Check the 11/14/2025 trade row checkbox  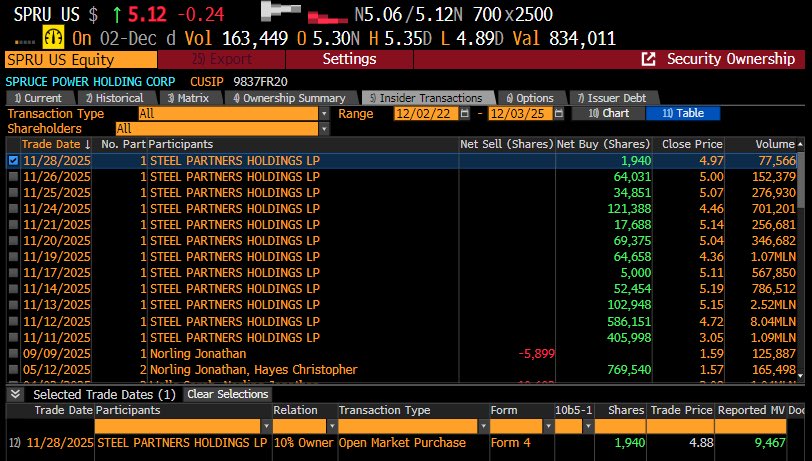(x=13, y=289)
